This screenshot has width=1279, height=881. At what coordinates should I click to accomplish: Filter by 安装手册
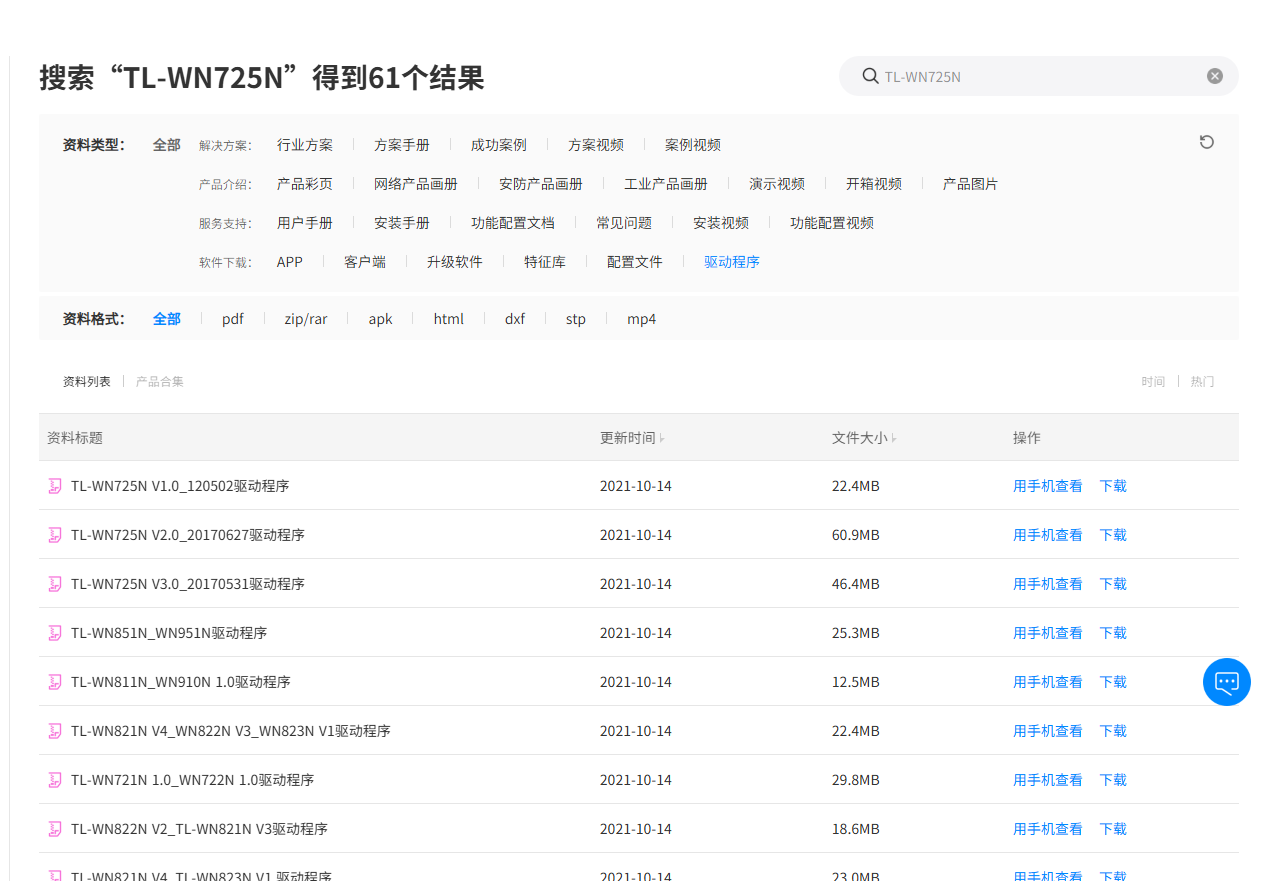click(402, 223)
